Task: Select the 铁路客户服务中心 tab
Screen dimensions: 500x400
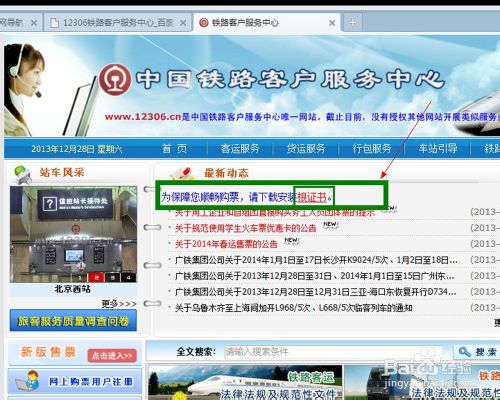Action: pyautogui.click(x=267, y=23)
